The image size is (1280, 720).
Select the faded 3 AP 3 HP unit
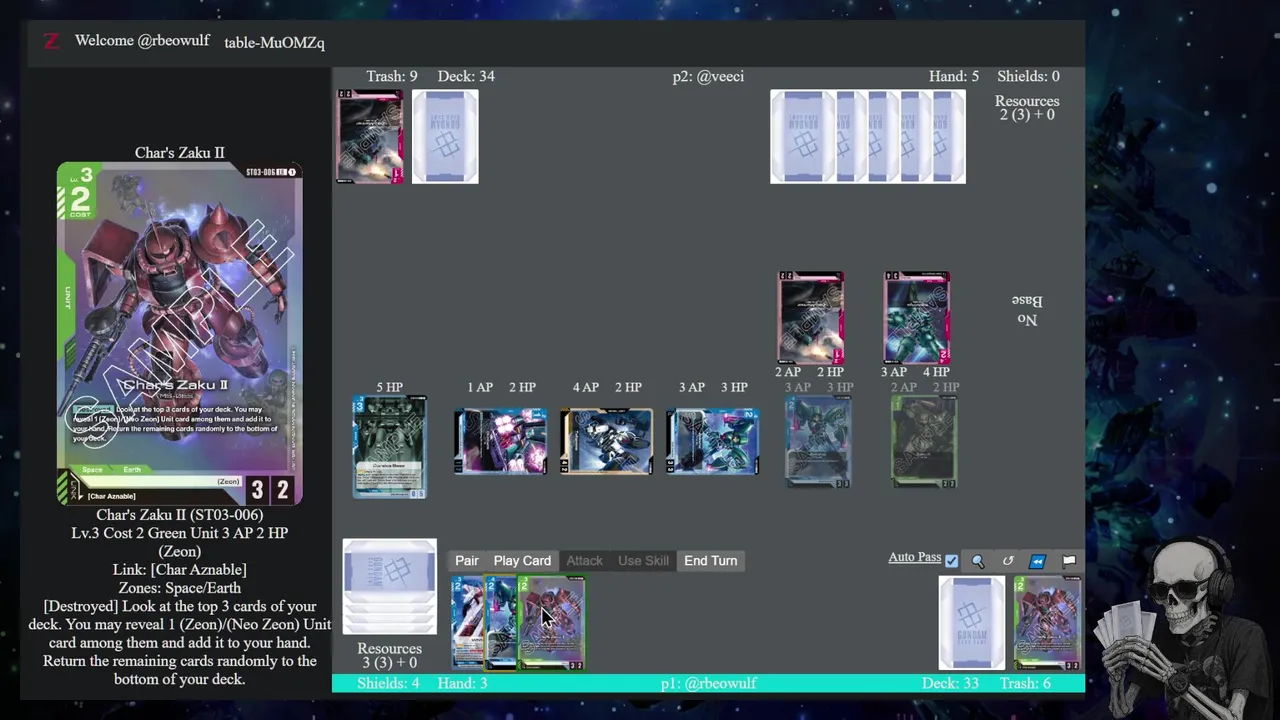tap(818, 442)
